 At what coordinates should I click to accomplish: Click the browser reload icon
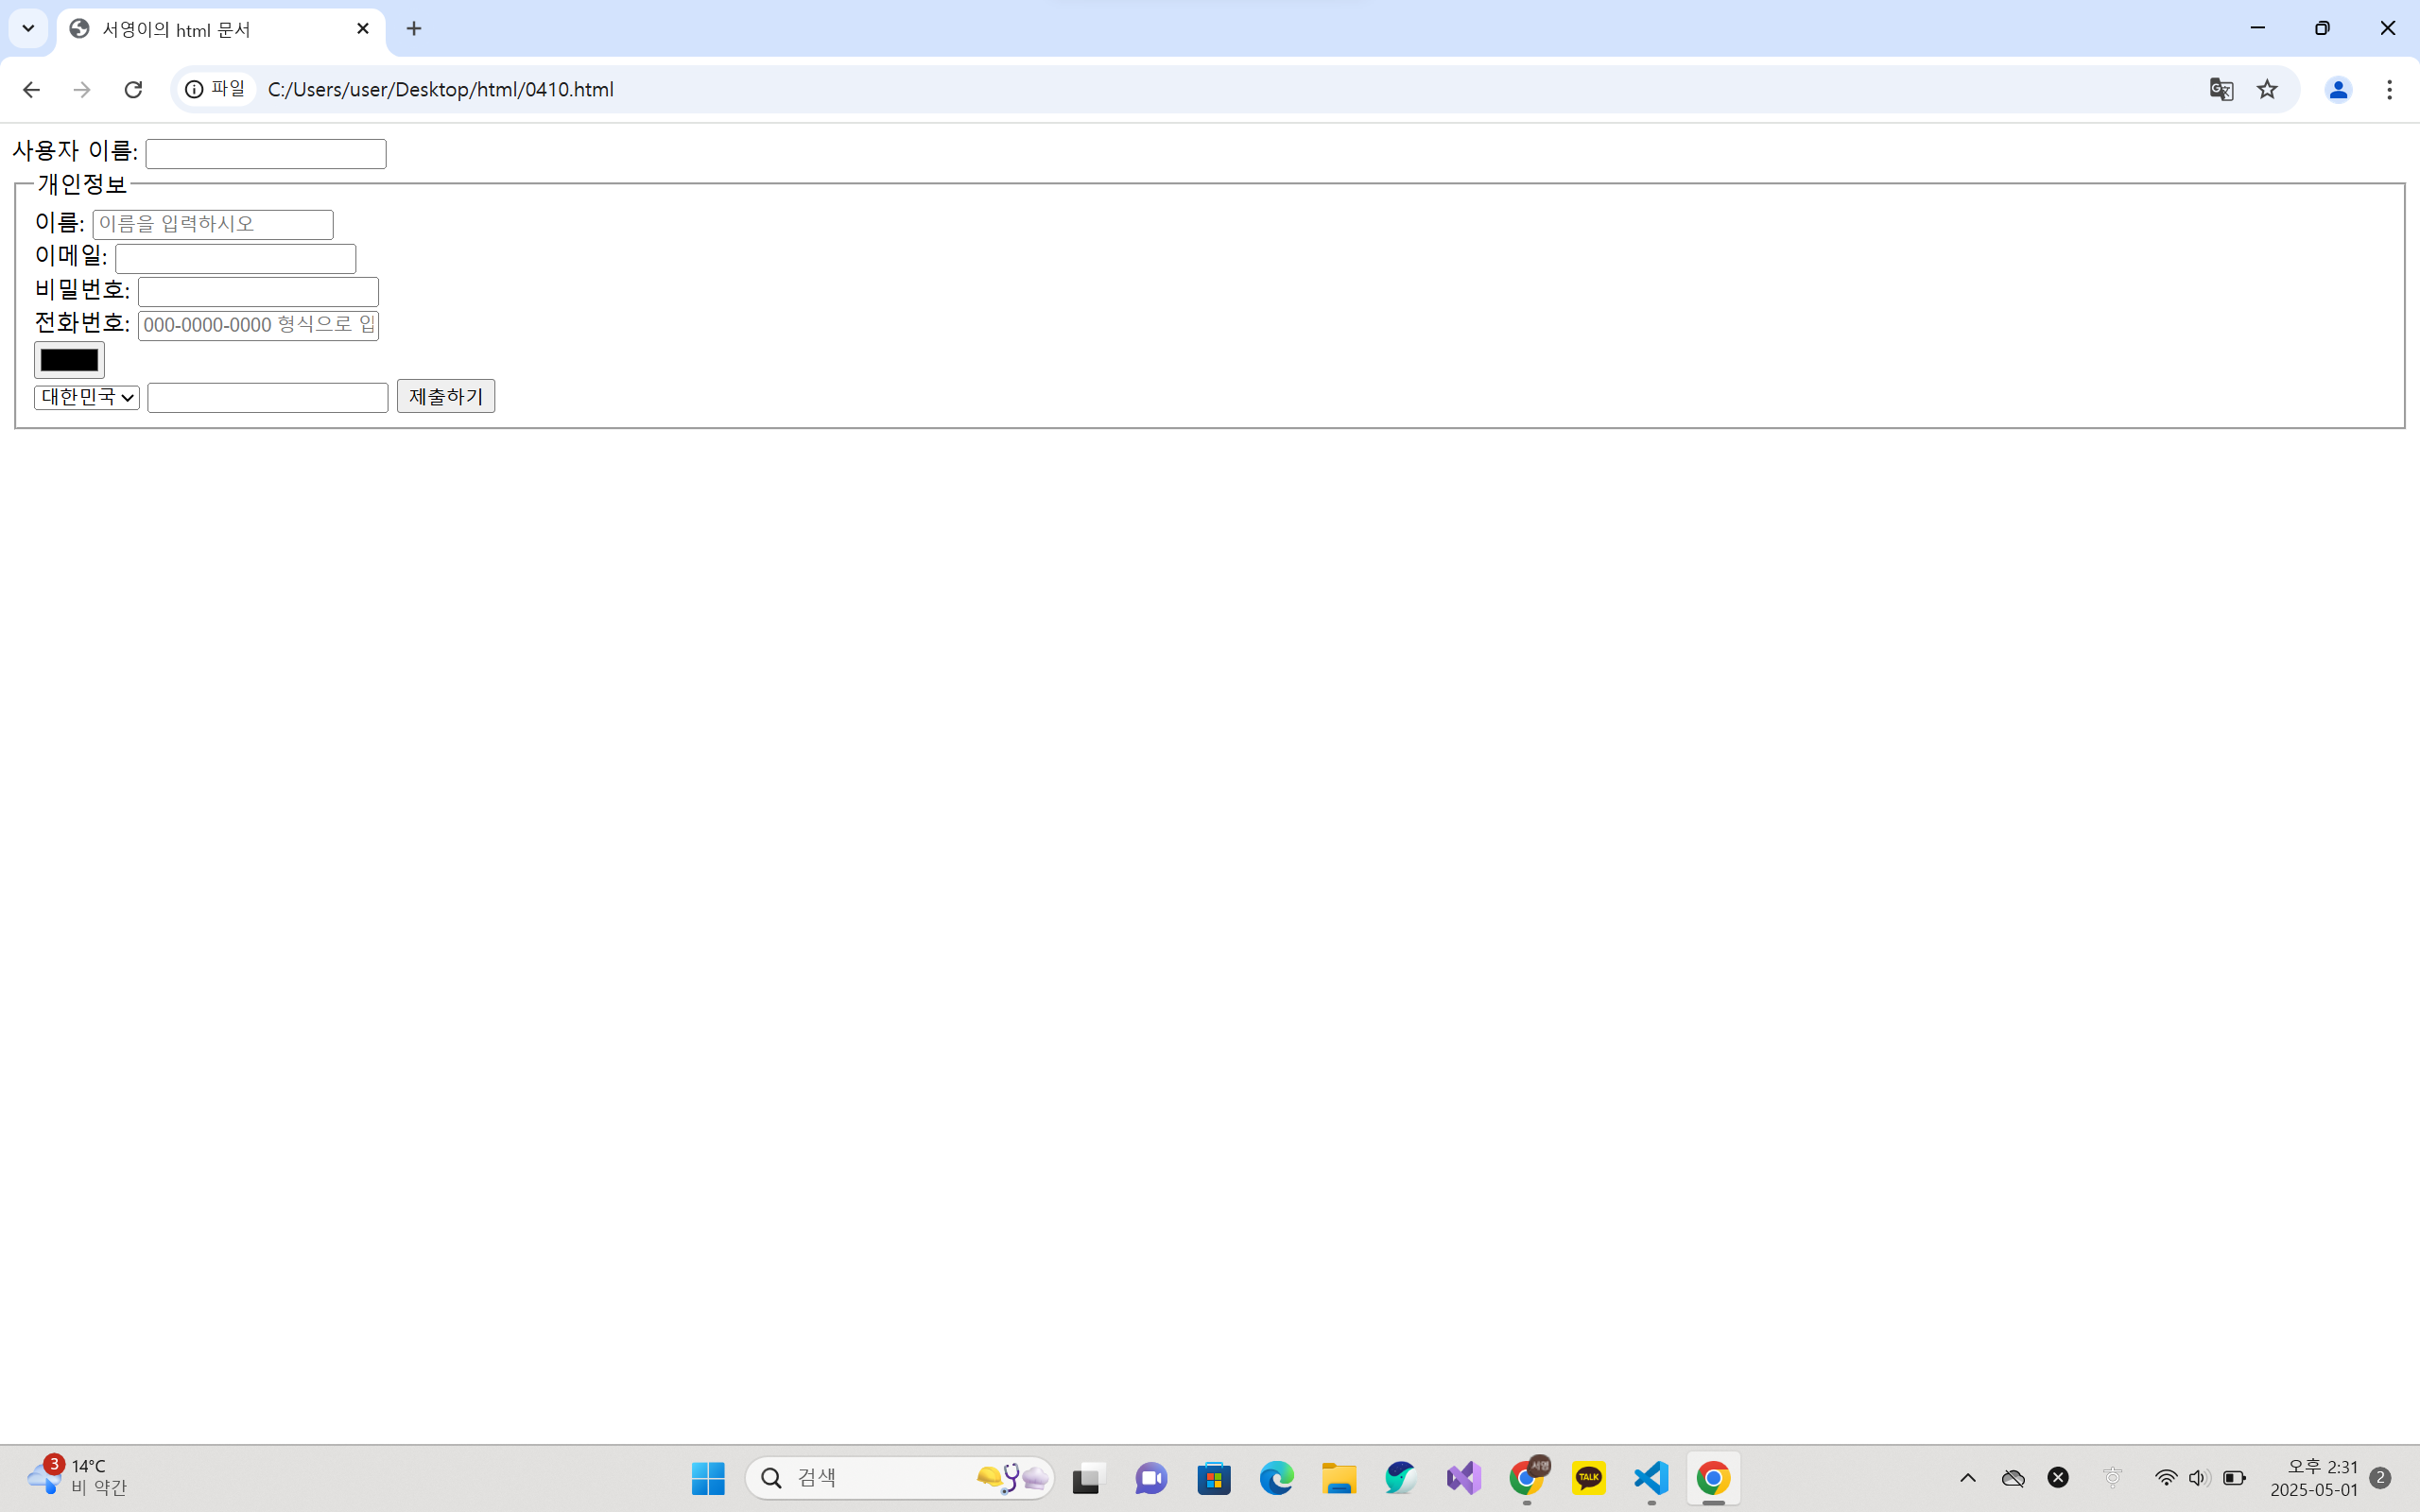[x=133, y=90]
